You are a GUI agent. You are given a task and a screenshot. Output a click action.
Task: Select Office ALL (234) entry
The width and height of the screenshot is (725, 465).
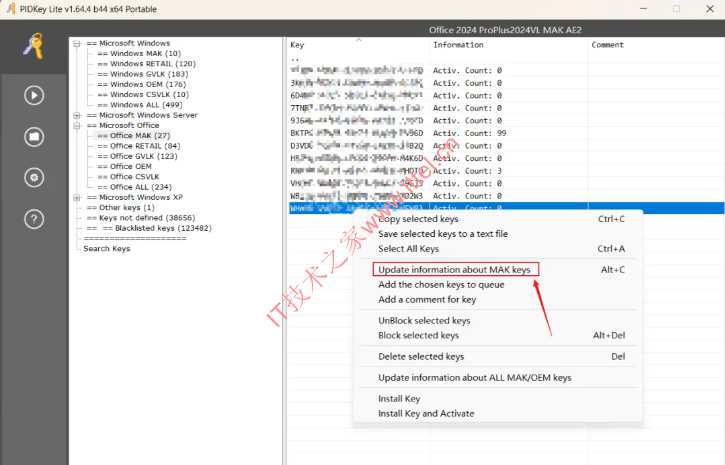[135, 187]
